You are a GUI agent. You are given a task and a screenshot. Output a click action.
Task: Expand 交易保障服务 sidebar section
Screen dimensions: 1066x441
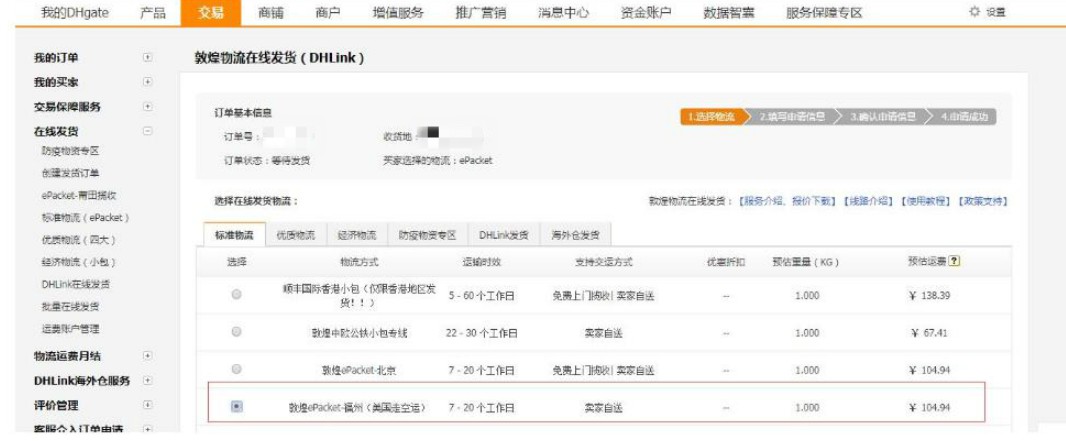pos(148,107)
